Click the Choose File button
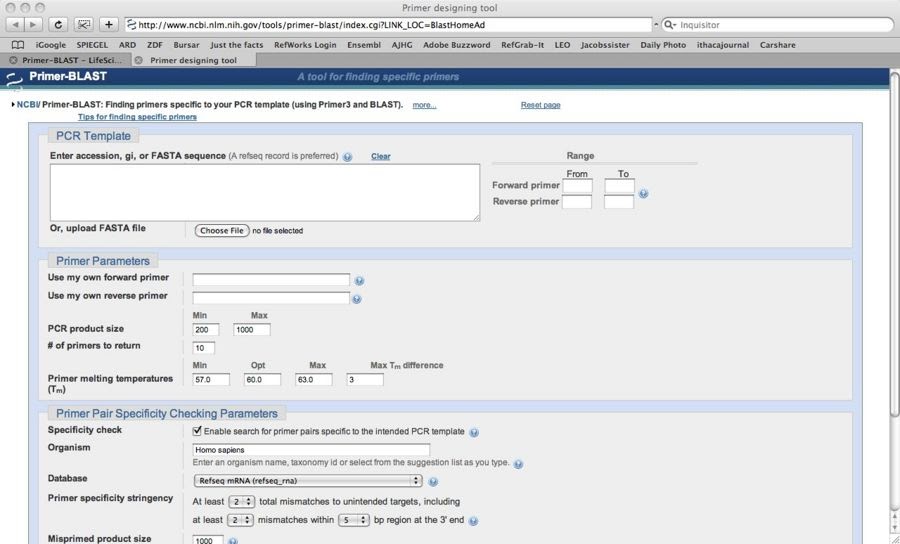Screen dimensions: 900x544 222,231
